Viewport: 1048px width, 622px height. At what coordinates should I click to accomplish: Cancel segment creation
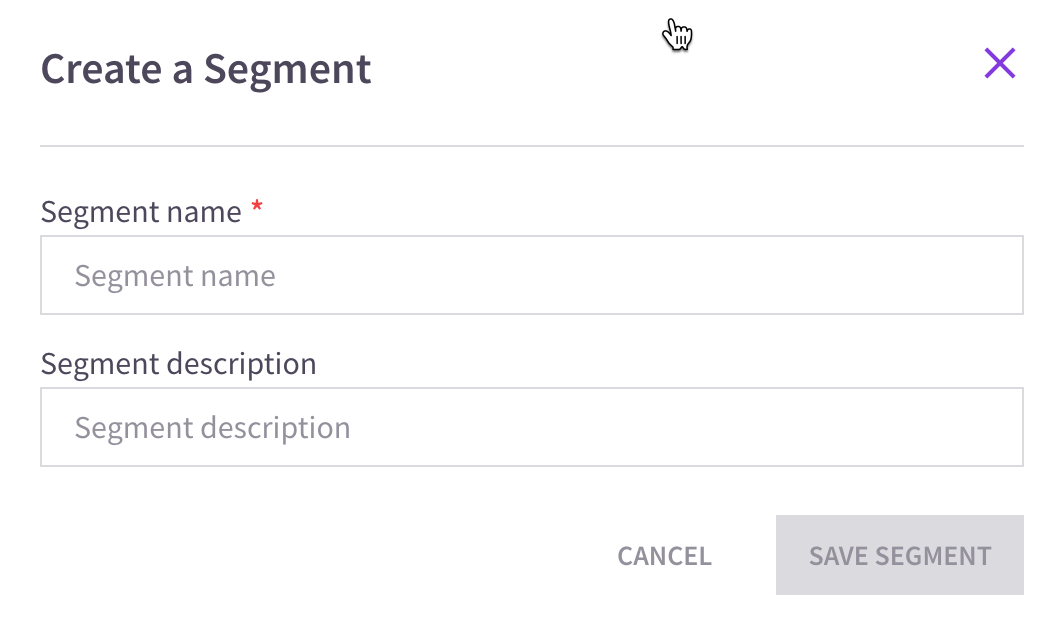click(664, 556)
